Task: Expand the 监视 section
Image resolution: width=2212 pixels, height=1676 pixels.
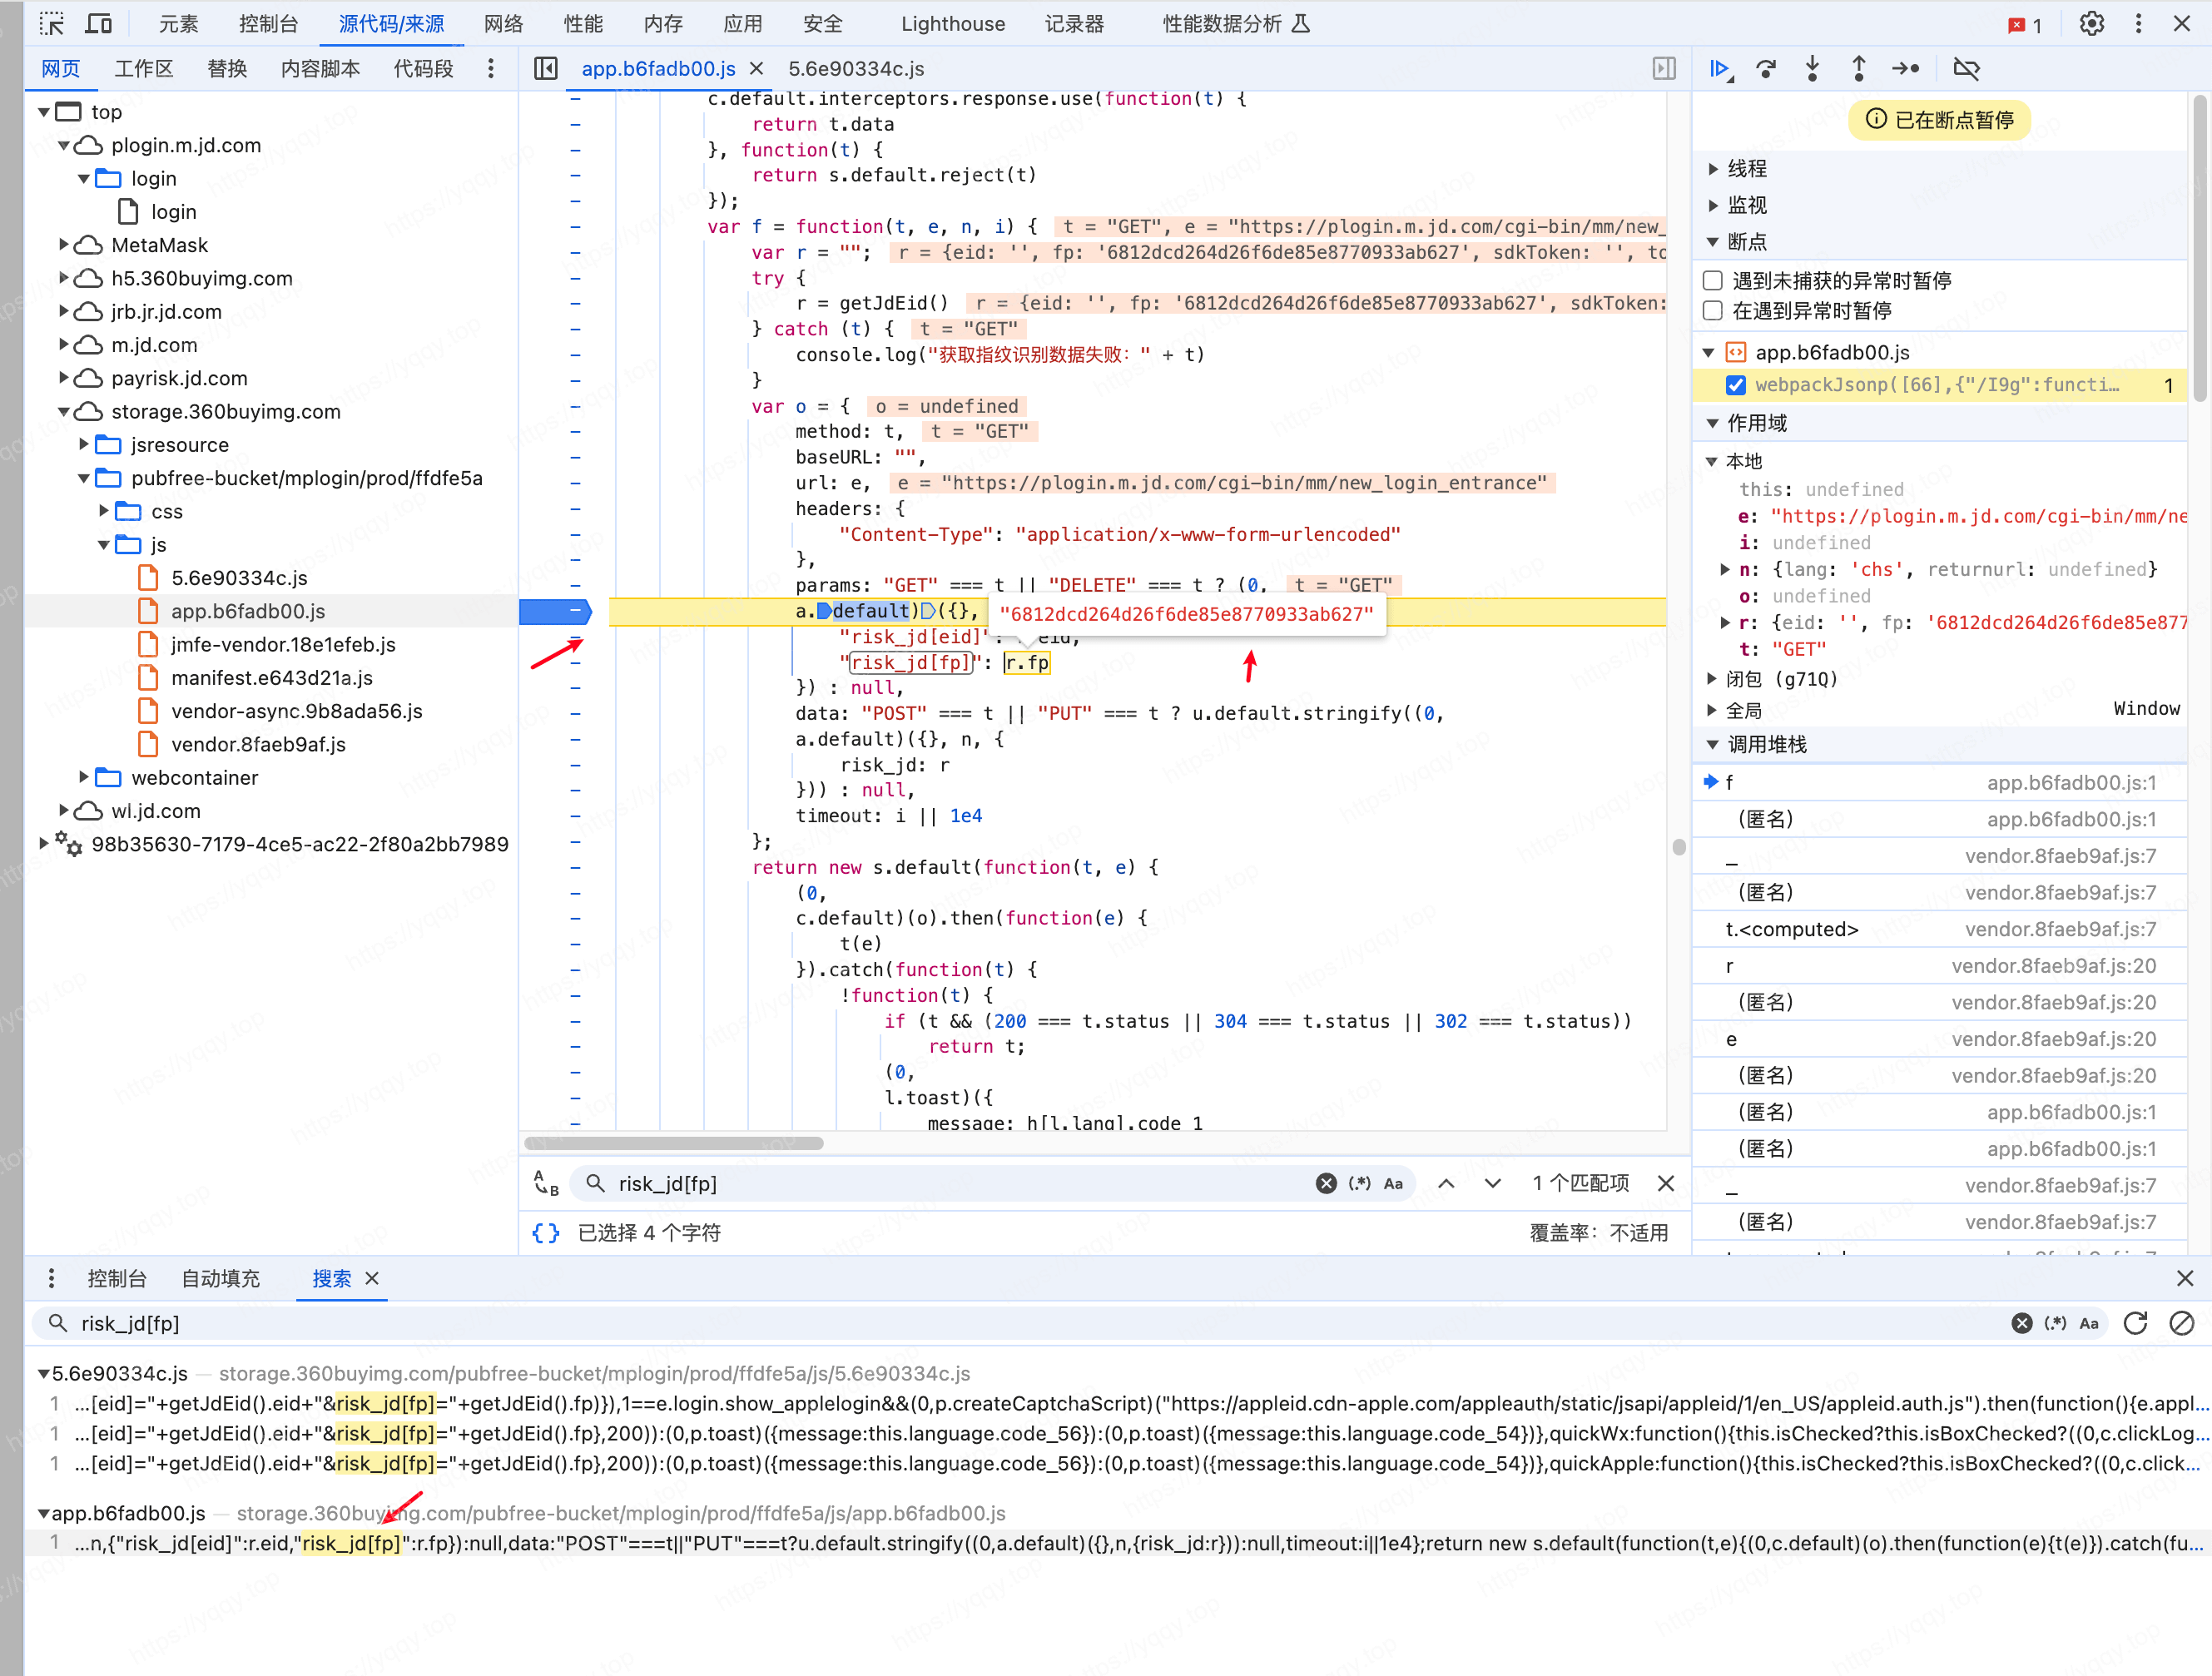Action: pos(1712,205)
